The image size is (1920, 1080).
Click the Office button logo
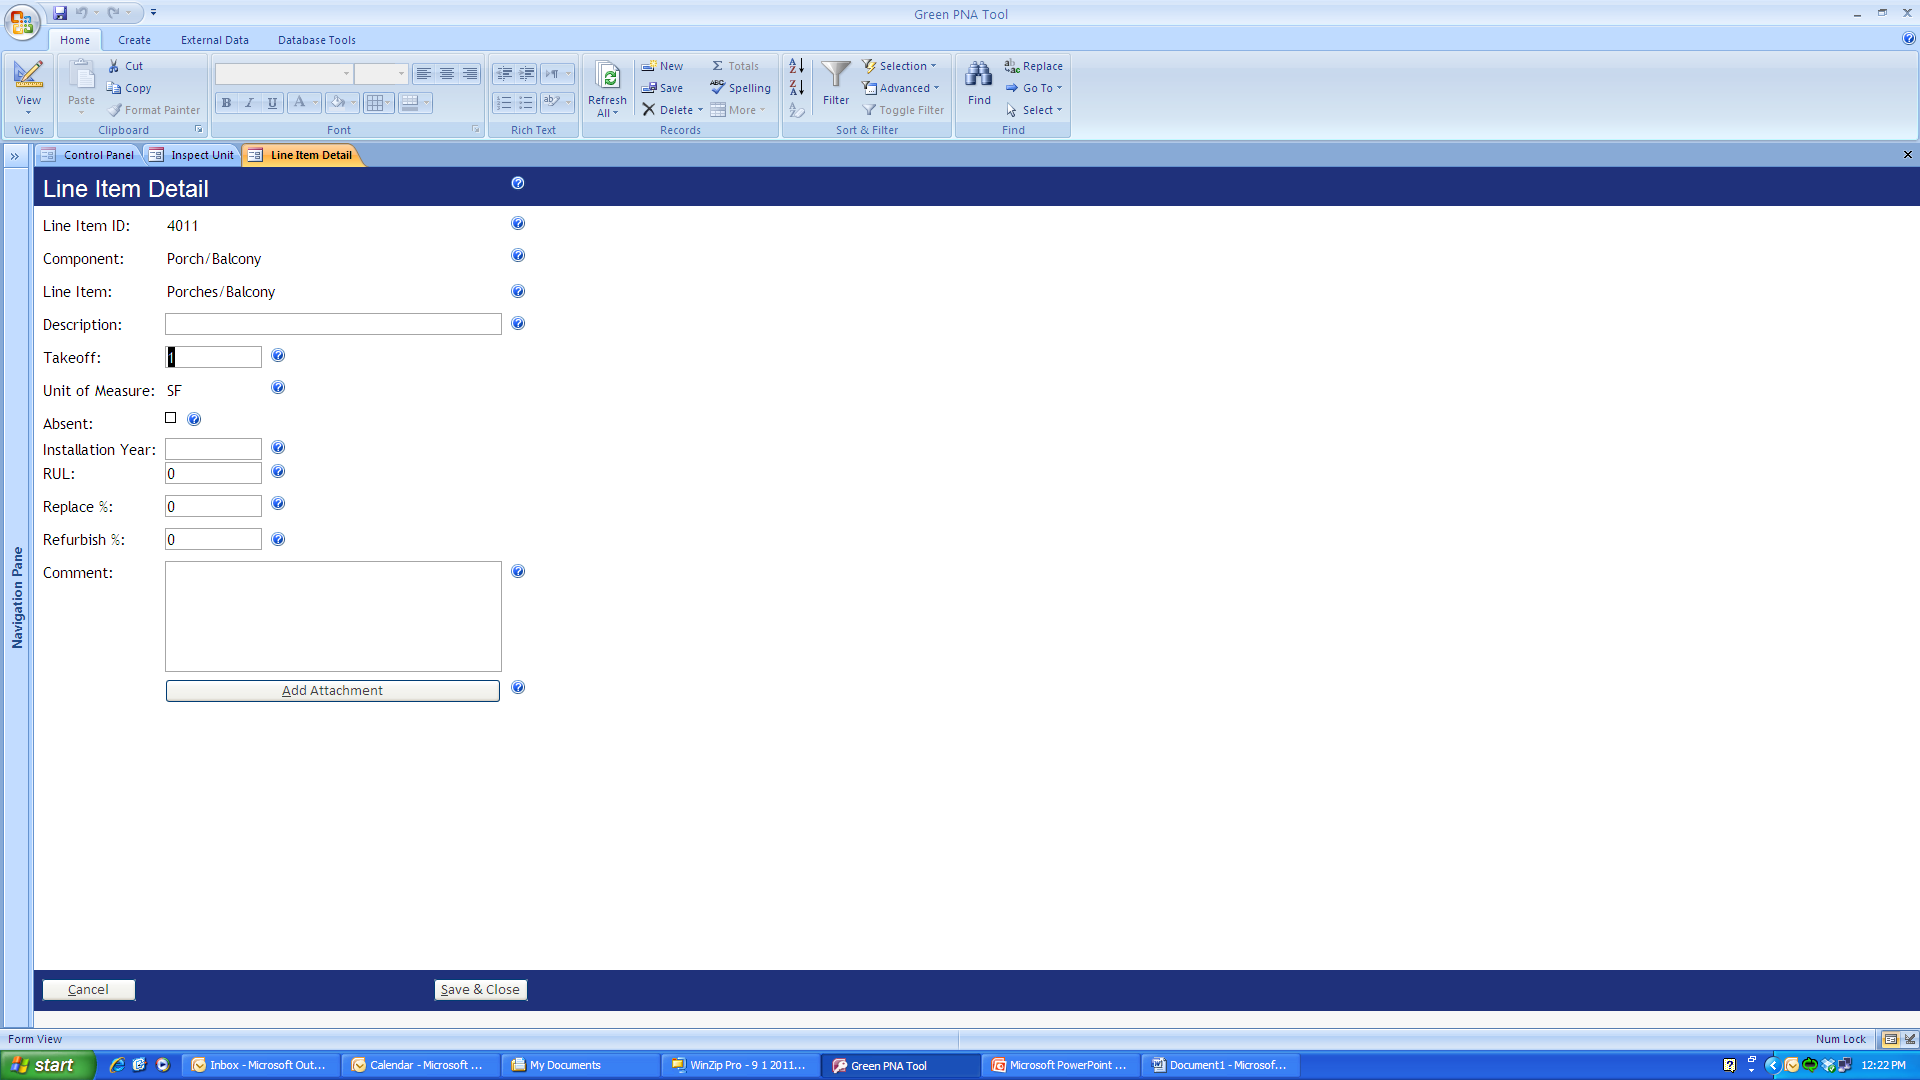tap(22, 20)
